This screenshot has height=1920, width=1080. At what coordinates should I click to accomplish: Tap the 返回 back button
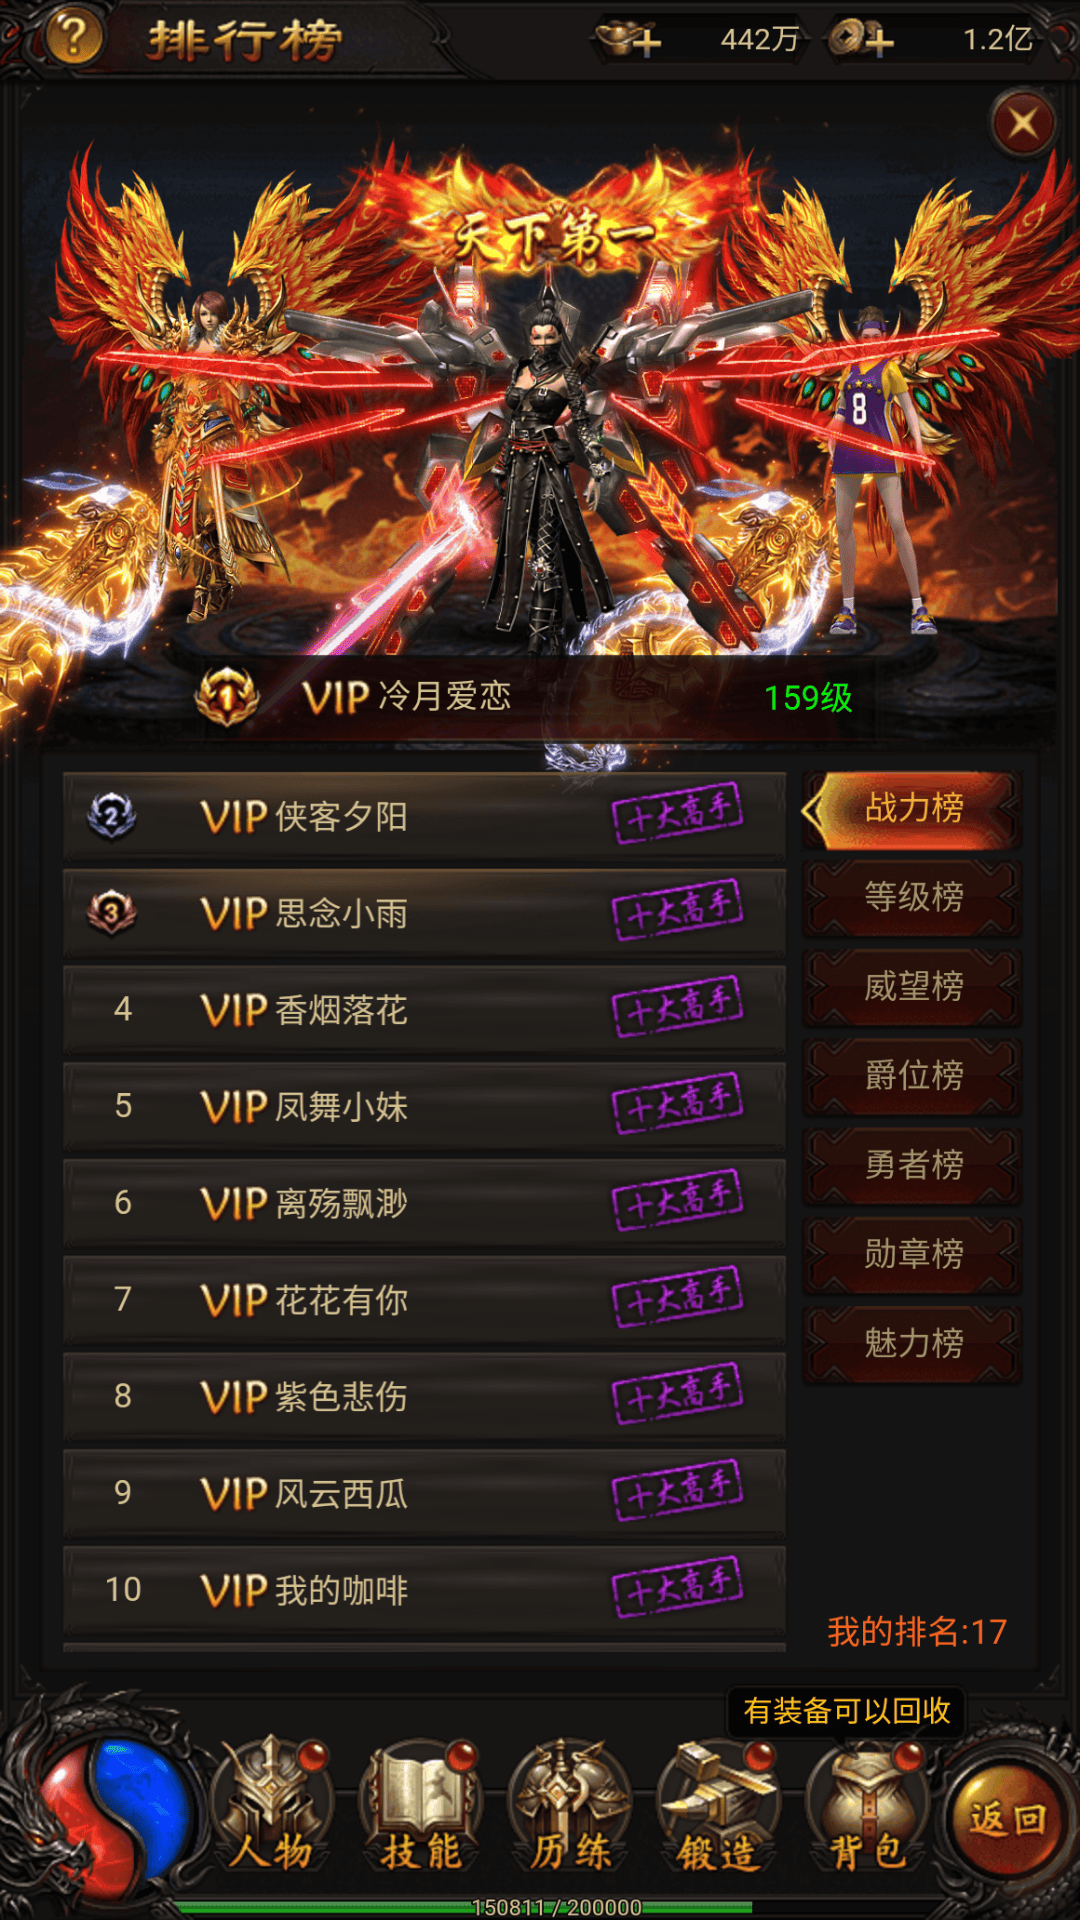(1006, 1818)
